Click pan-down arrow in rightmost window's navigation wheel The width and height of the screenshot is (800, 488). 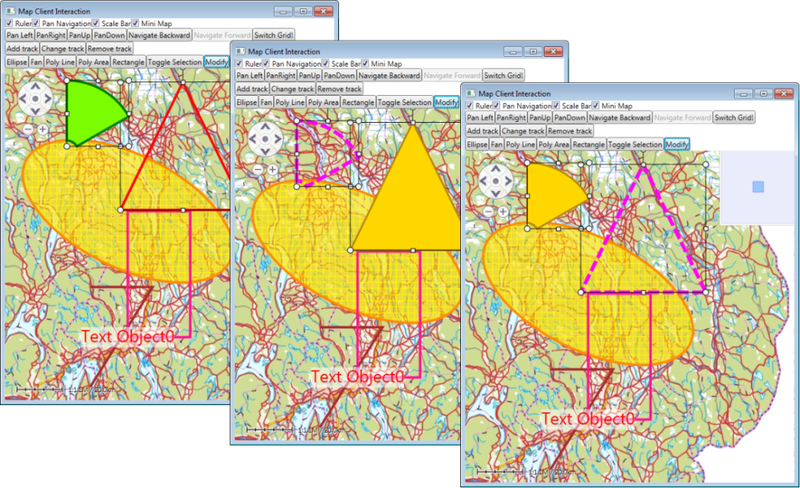[495, 193]
